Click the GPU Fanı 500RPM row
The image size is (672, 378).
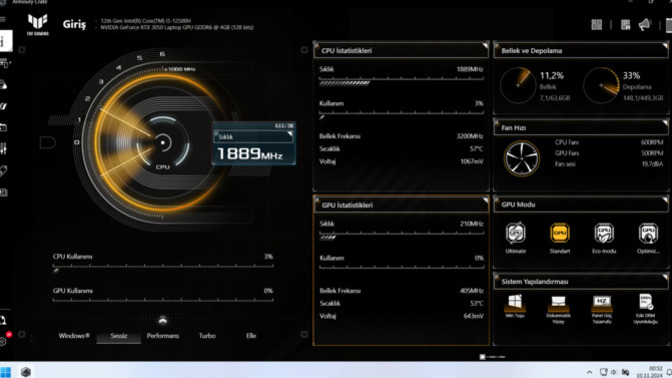coord(609,153)
